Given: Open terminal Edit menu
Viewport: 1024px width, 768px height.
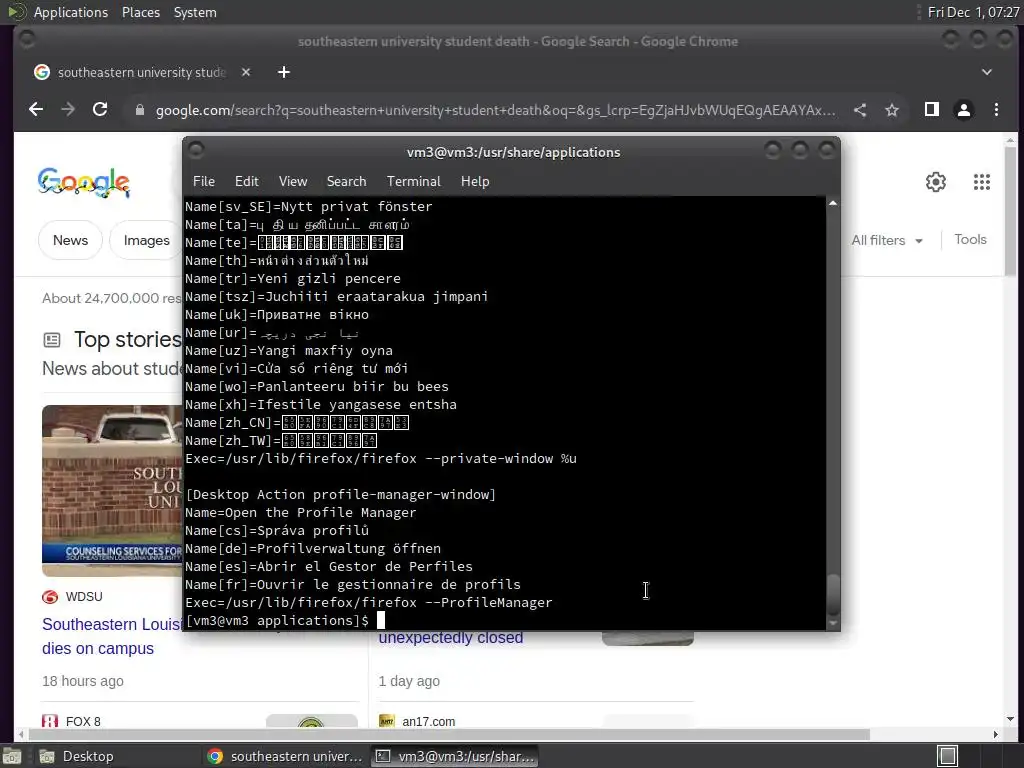Looking at the screenshot, I should pyautogui.click(x=246, y=182).
